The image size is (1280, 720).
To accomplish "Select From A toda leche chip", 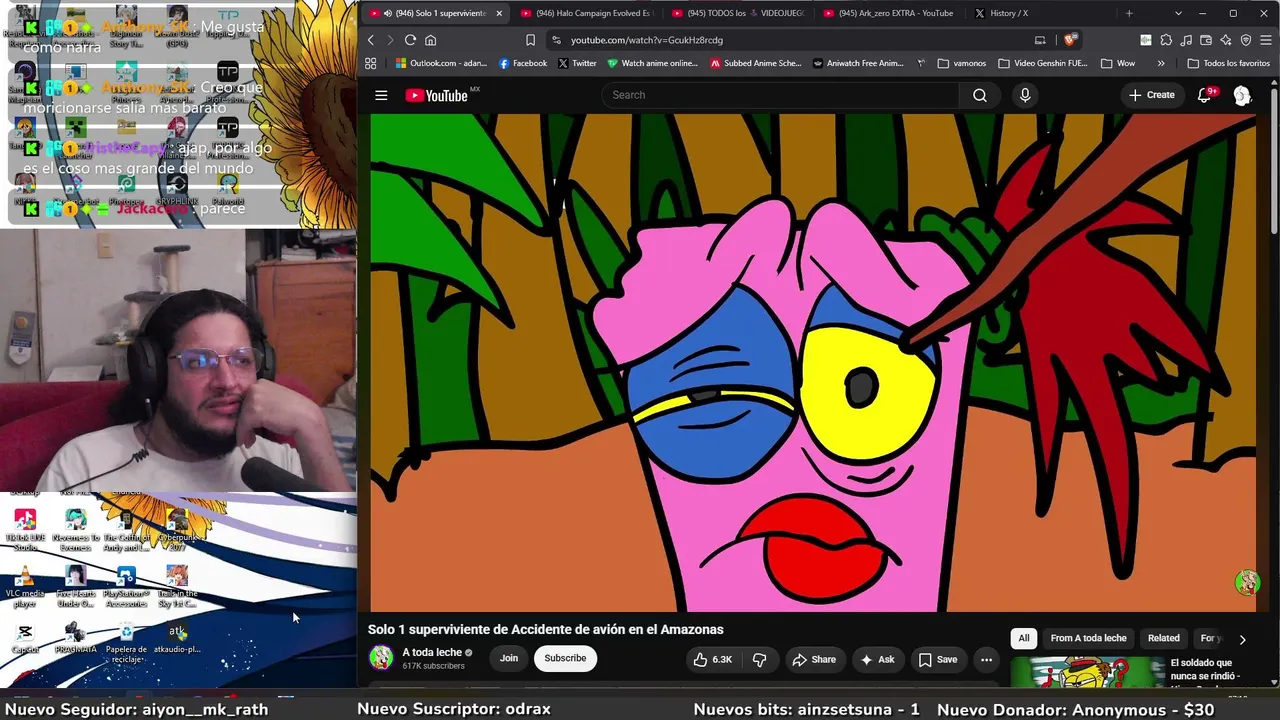I will pos(1088,638).
